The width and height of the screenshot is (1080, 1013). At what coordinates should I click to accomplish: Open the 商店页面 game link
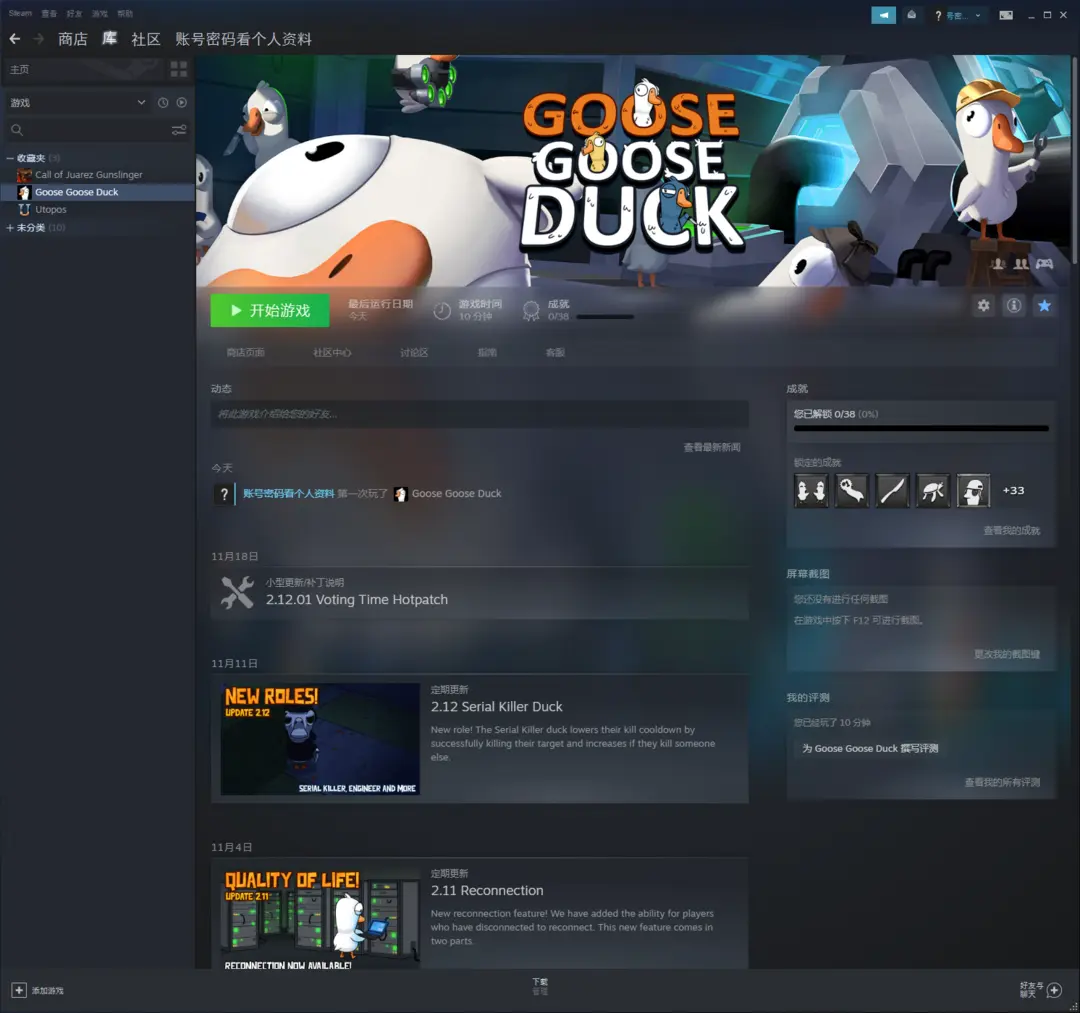click(246, 353)
